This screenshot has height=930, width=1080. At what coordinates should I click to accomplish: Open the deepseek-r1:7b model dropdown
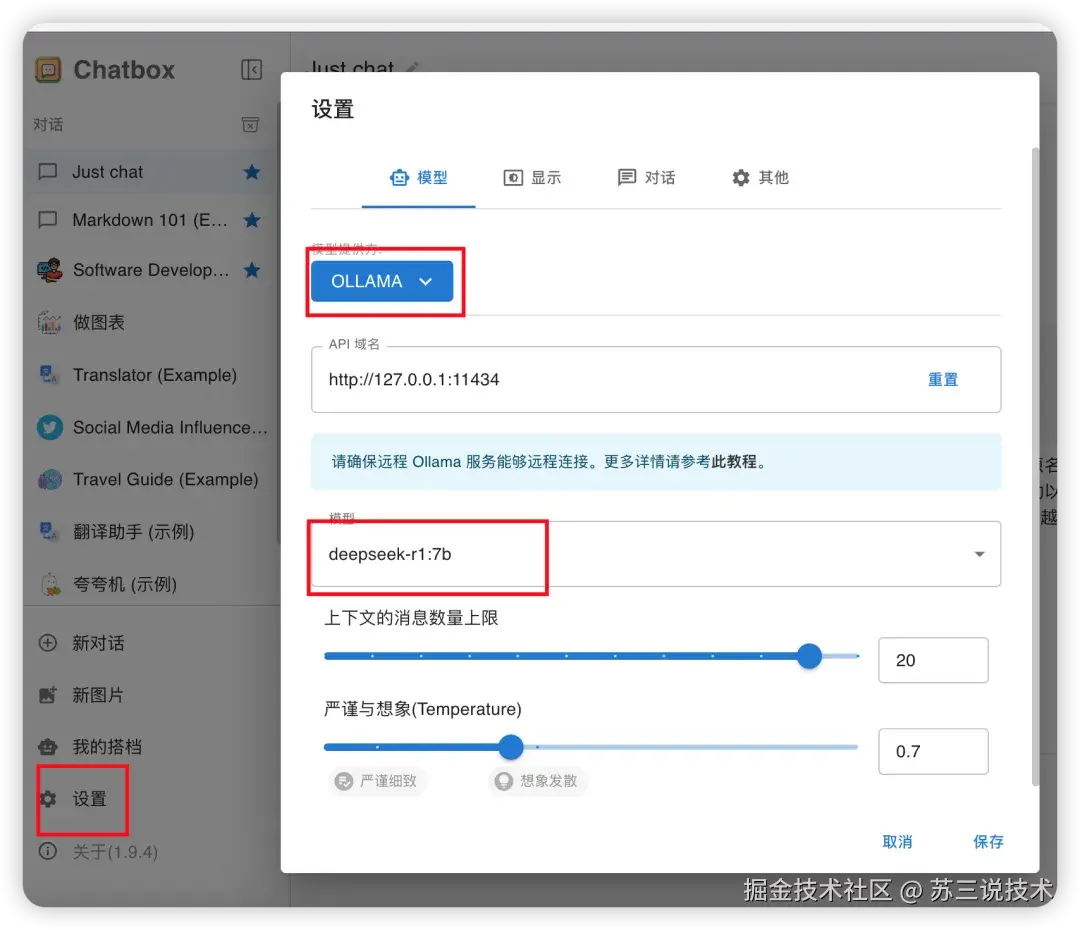[656, 554]
